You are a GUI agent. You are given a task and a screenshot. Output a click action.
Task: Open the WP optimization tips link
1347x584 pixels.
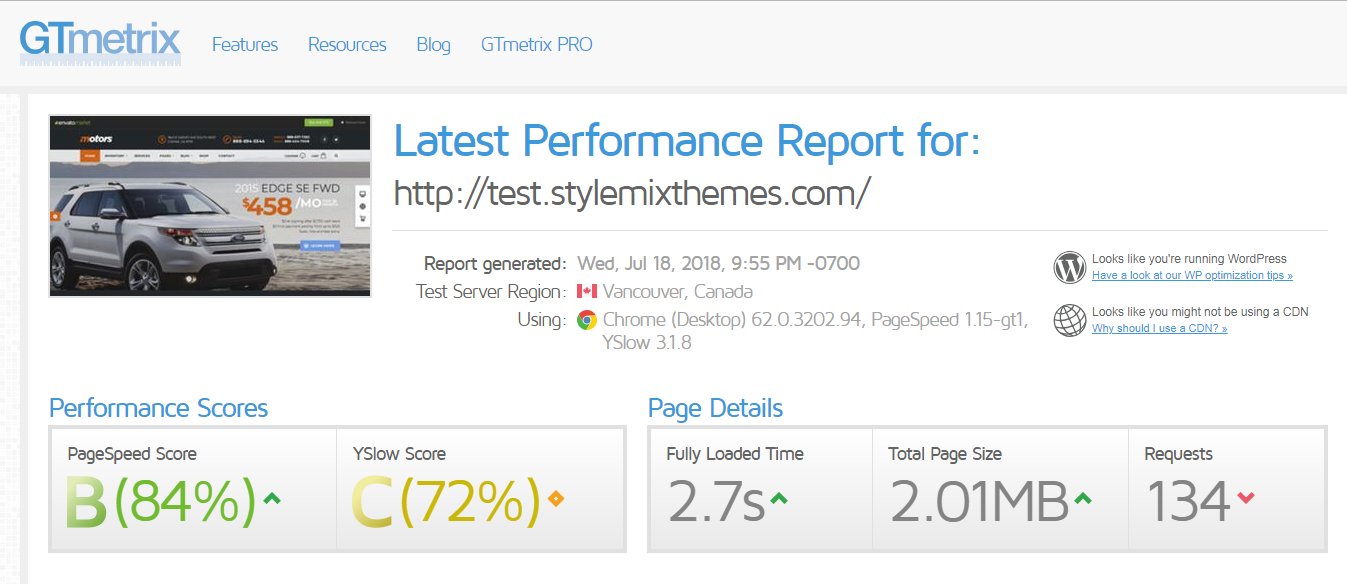(x=1192, y=276)
